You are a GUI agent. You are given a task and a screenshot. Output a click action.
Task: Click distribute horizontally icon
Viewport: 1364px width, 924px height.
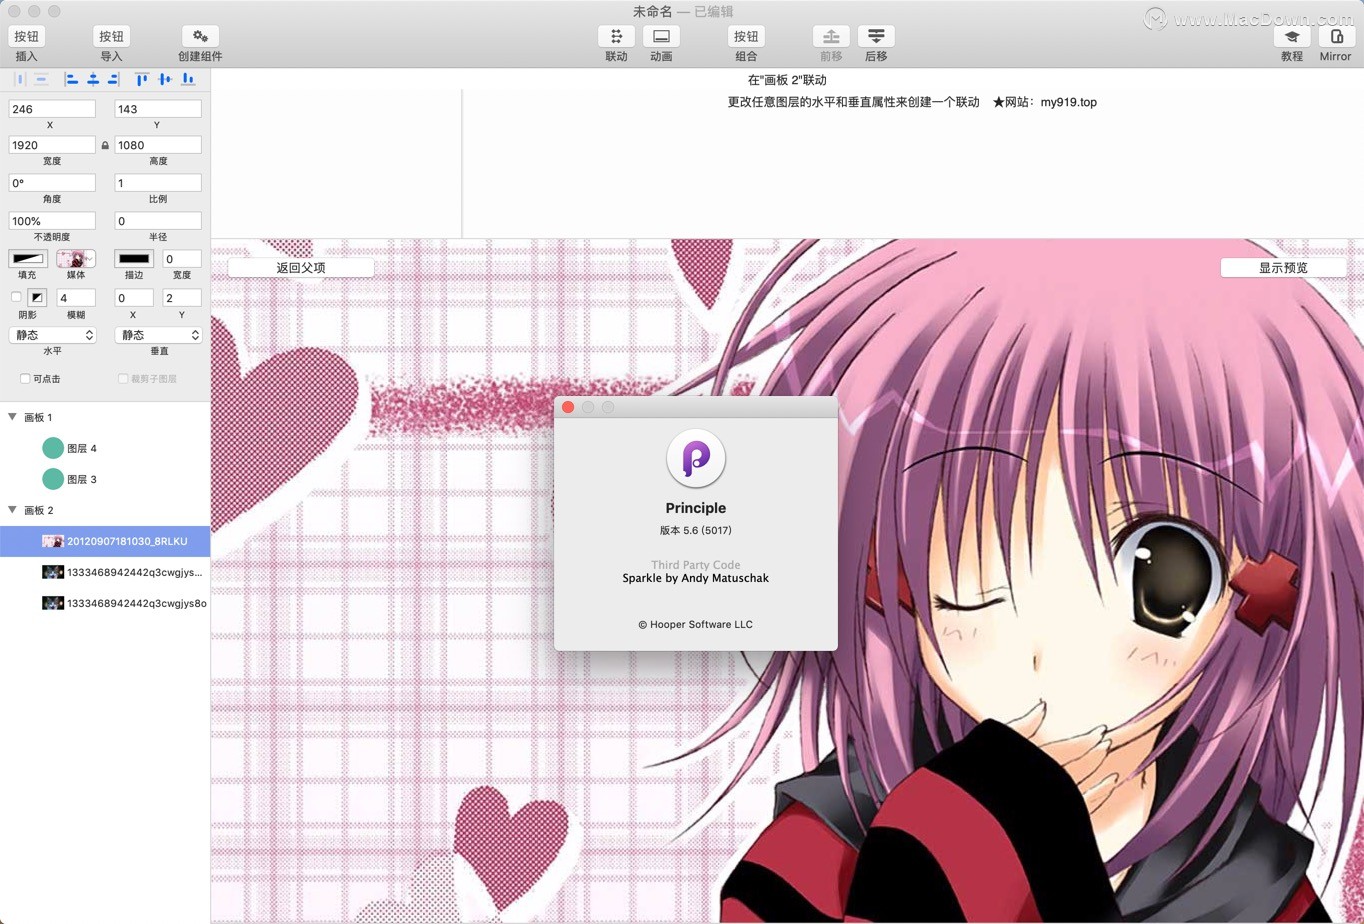coord(20,79)
